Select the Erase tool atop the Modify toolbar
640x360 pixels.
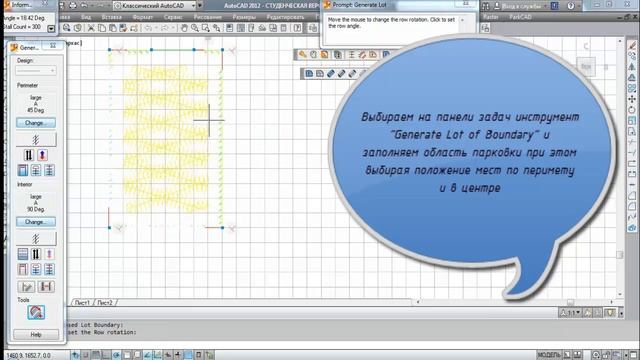632,44
